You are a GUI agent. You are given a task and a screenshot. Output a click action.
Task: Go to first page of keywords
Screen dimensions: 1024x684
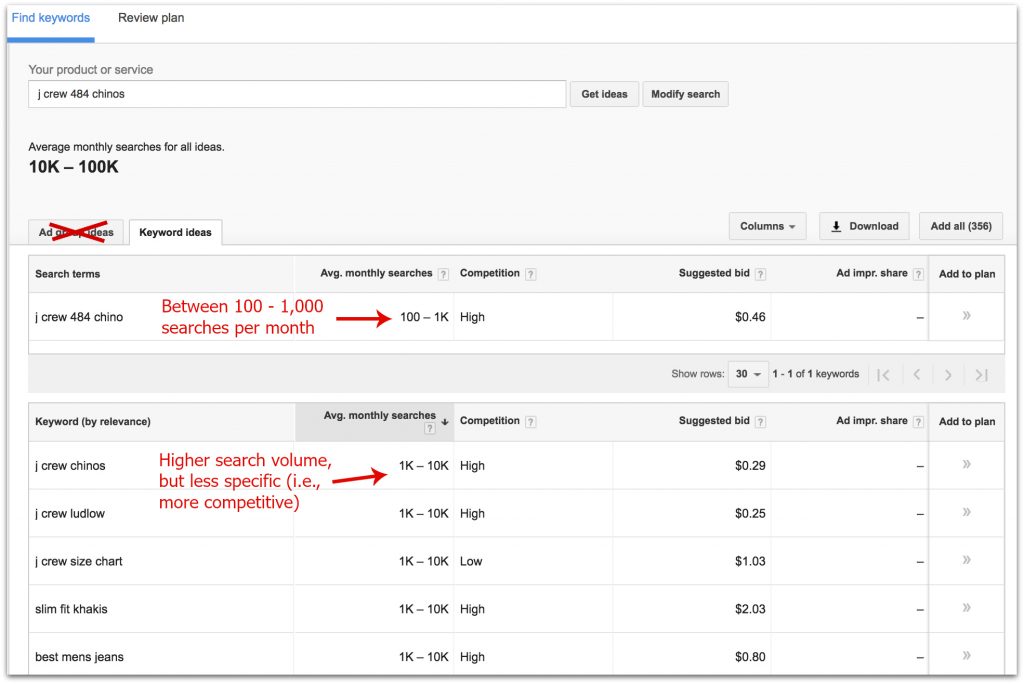(884, 374)
